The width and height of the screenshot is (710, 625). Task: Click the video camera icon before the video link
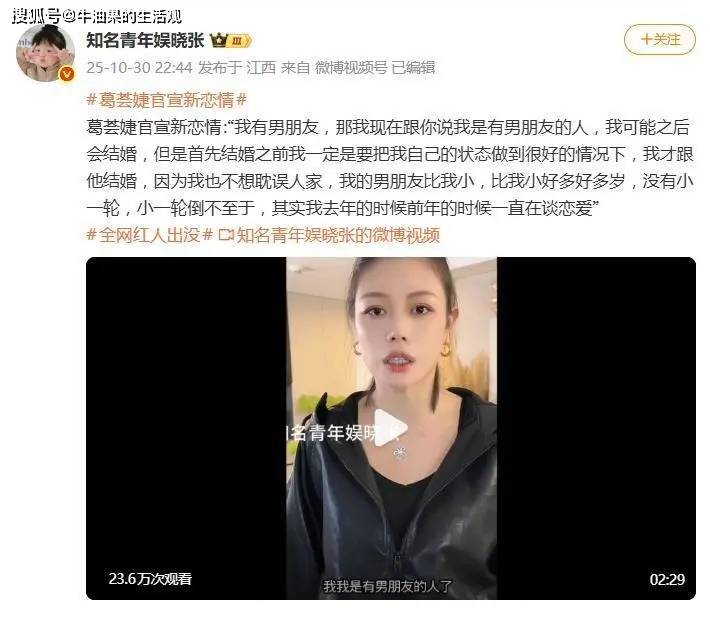click(x=226, y=235)
